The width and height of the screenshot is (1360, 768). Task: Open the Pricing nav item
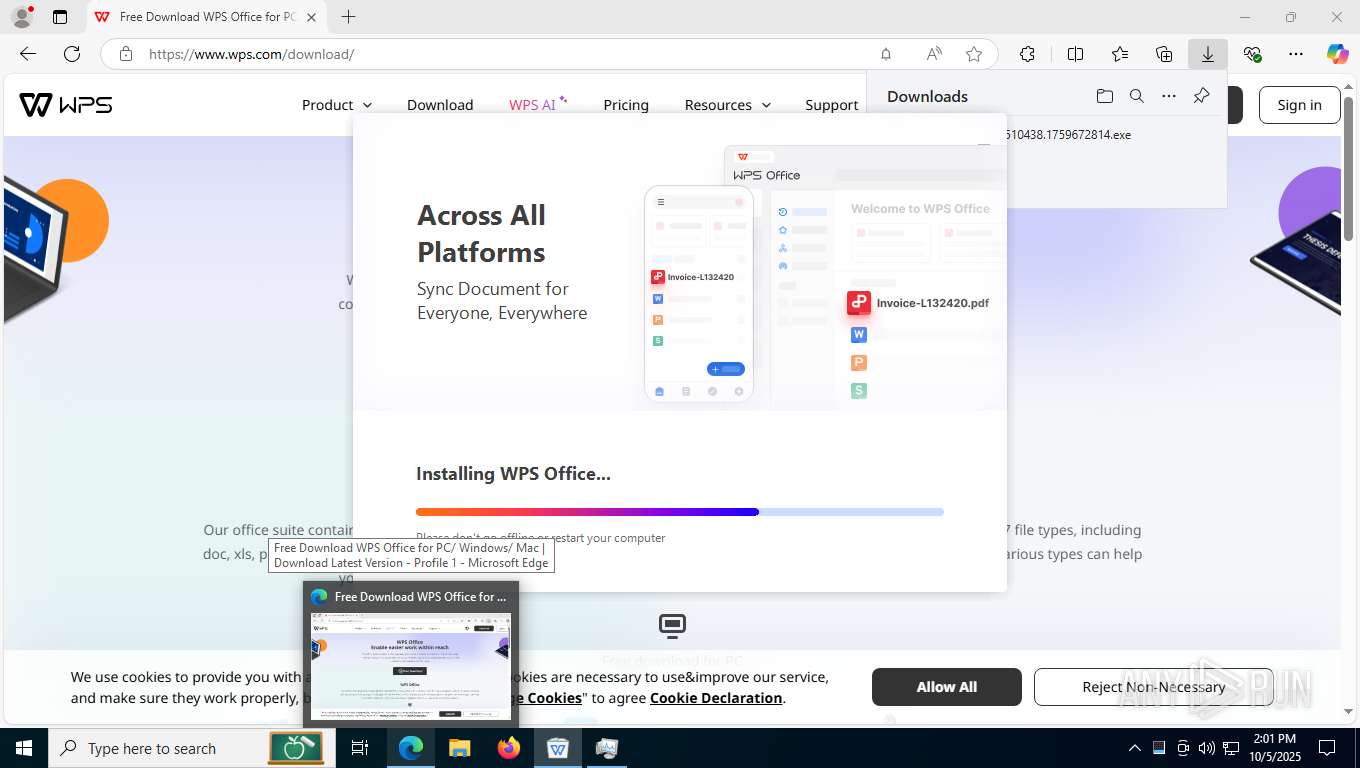click(x=626, y=105)
